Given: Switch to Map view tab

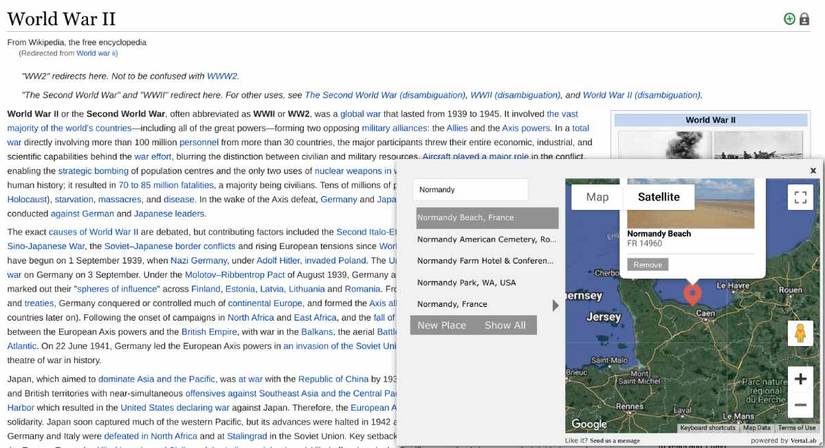Looking at the screenshot, I should 597,197.
